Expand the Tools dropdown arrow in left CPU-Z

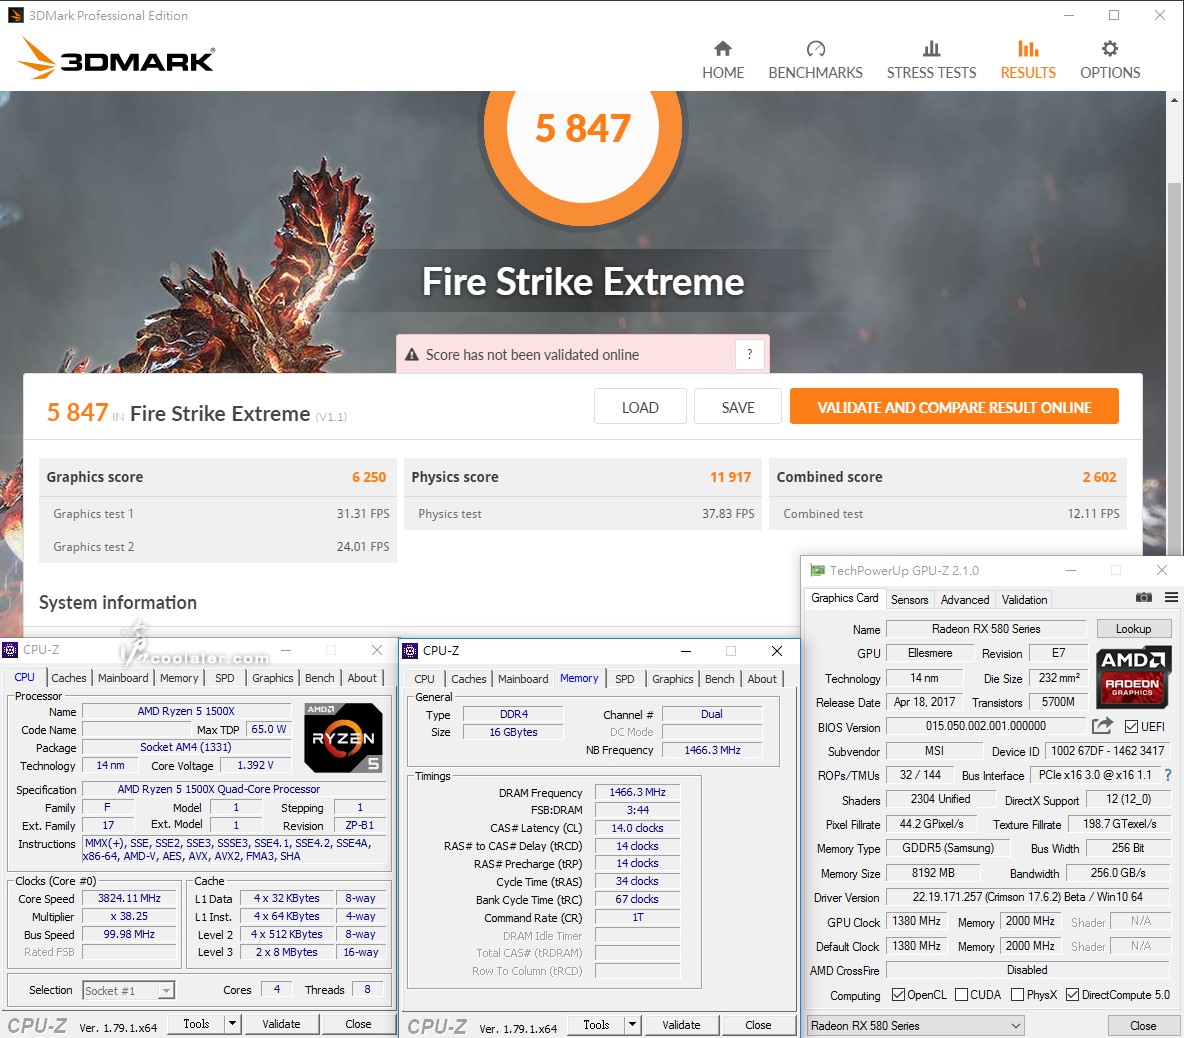click(233, 1024)
